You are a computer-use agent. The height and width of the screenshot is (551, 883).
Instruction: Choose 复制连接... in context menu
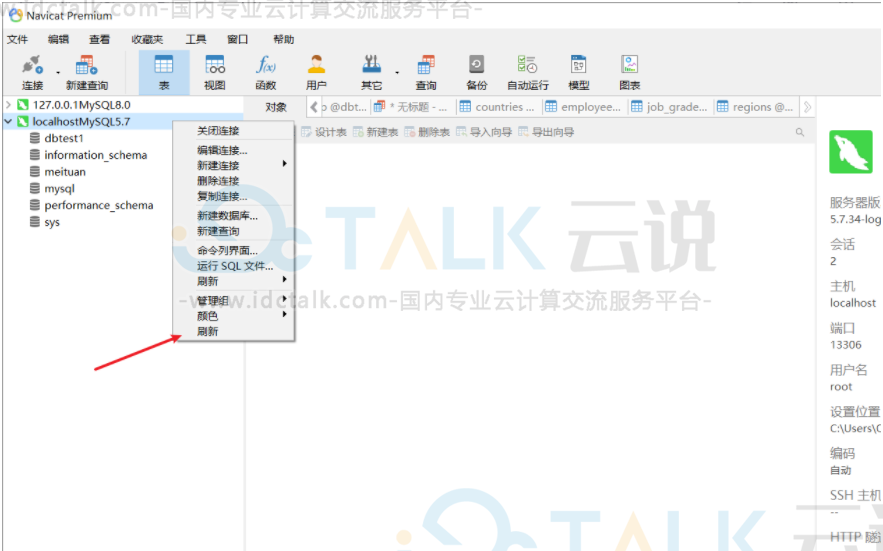click(x=233, y=197)
